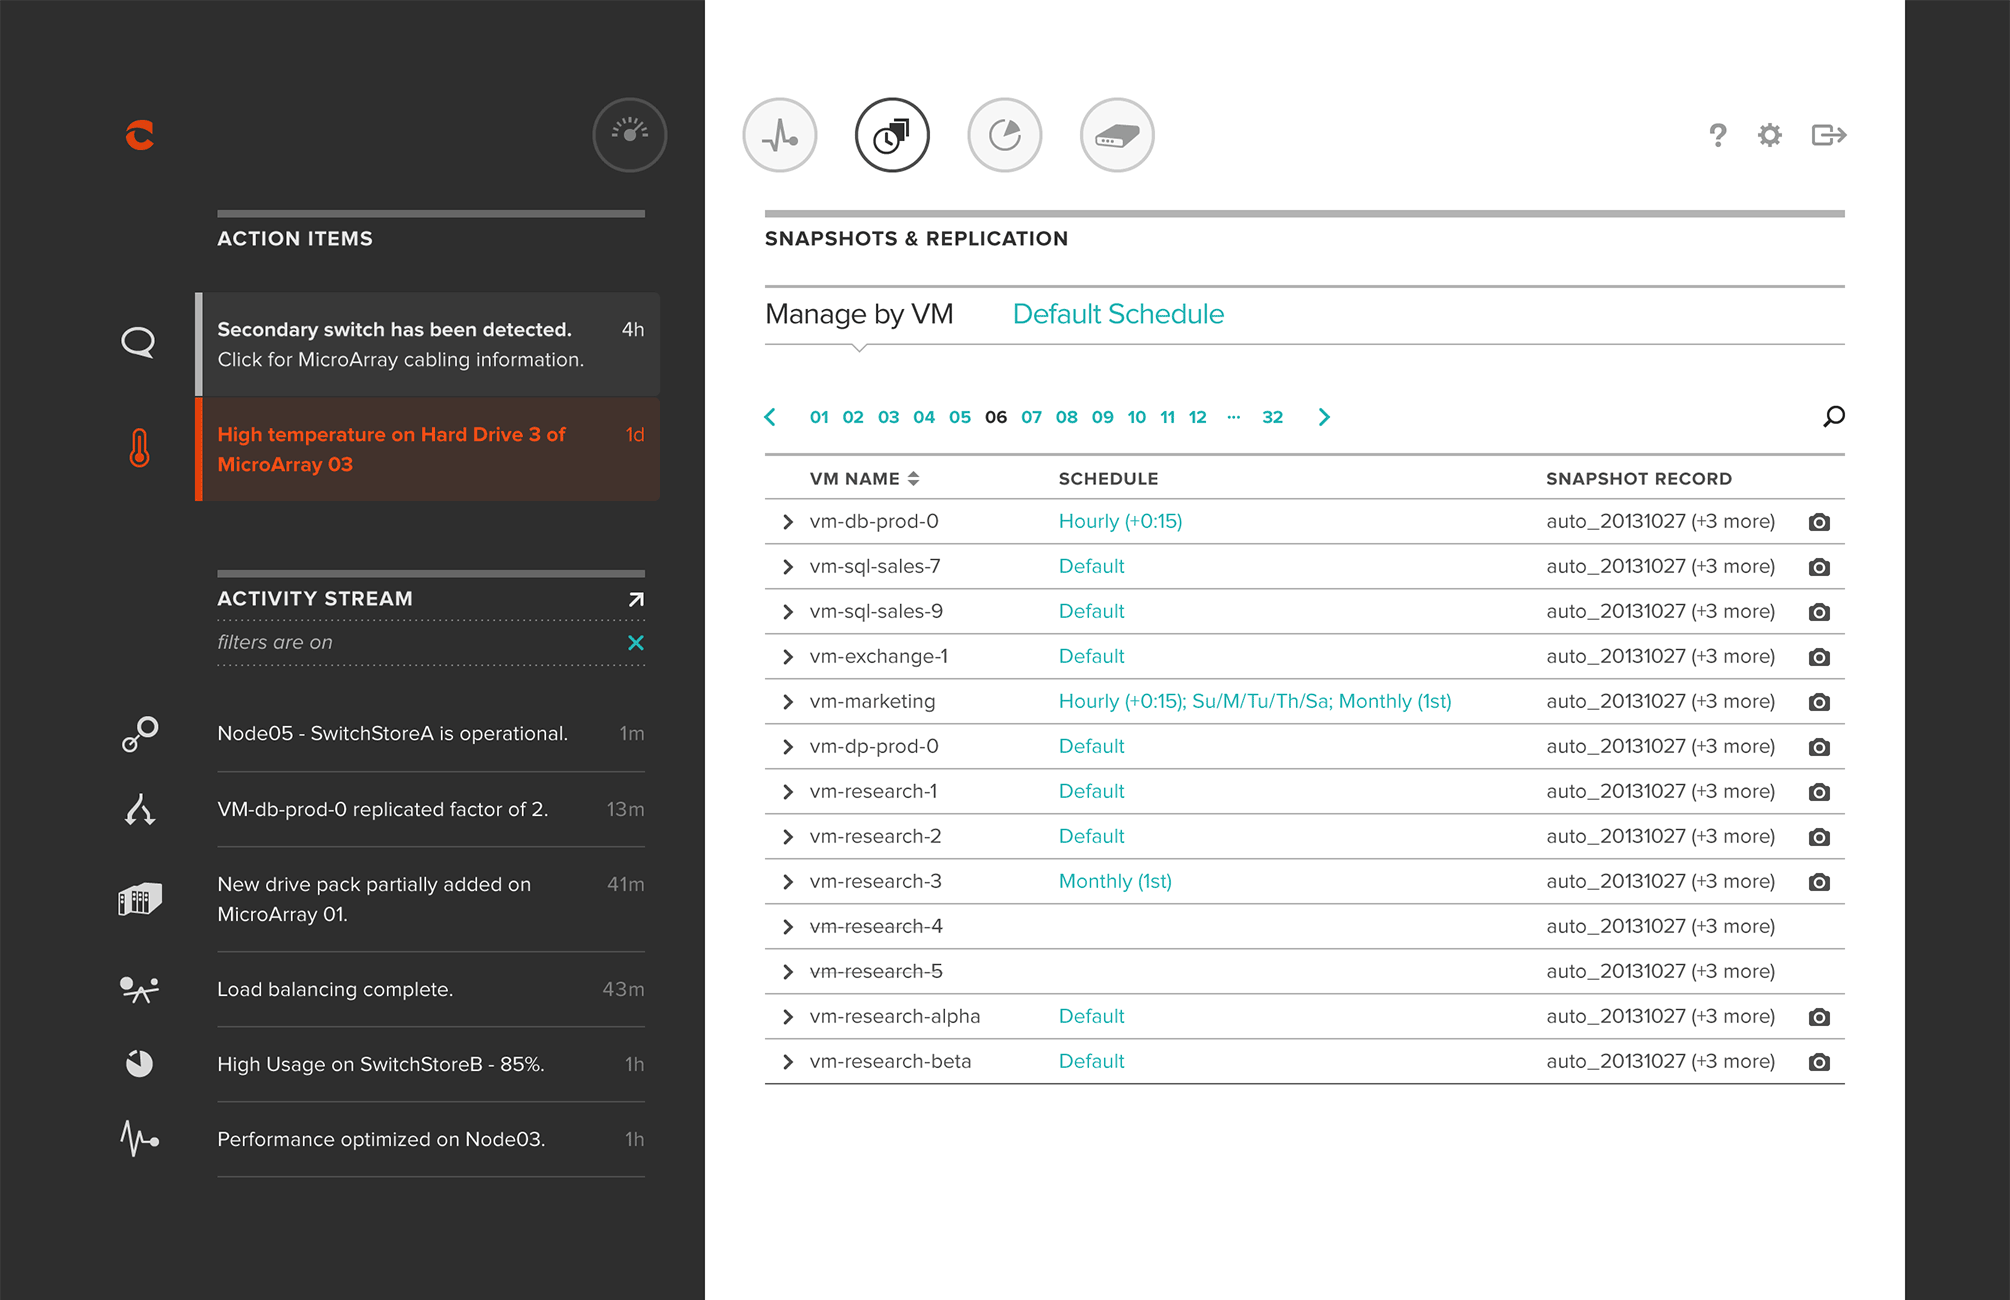Go to next page with right arrow
This screenshot has height=1300, width=2010.
[1324, 417]
